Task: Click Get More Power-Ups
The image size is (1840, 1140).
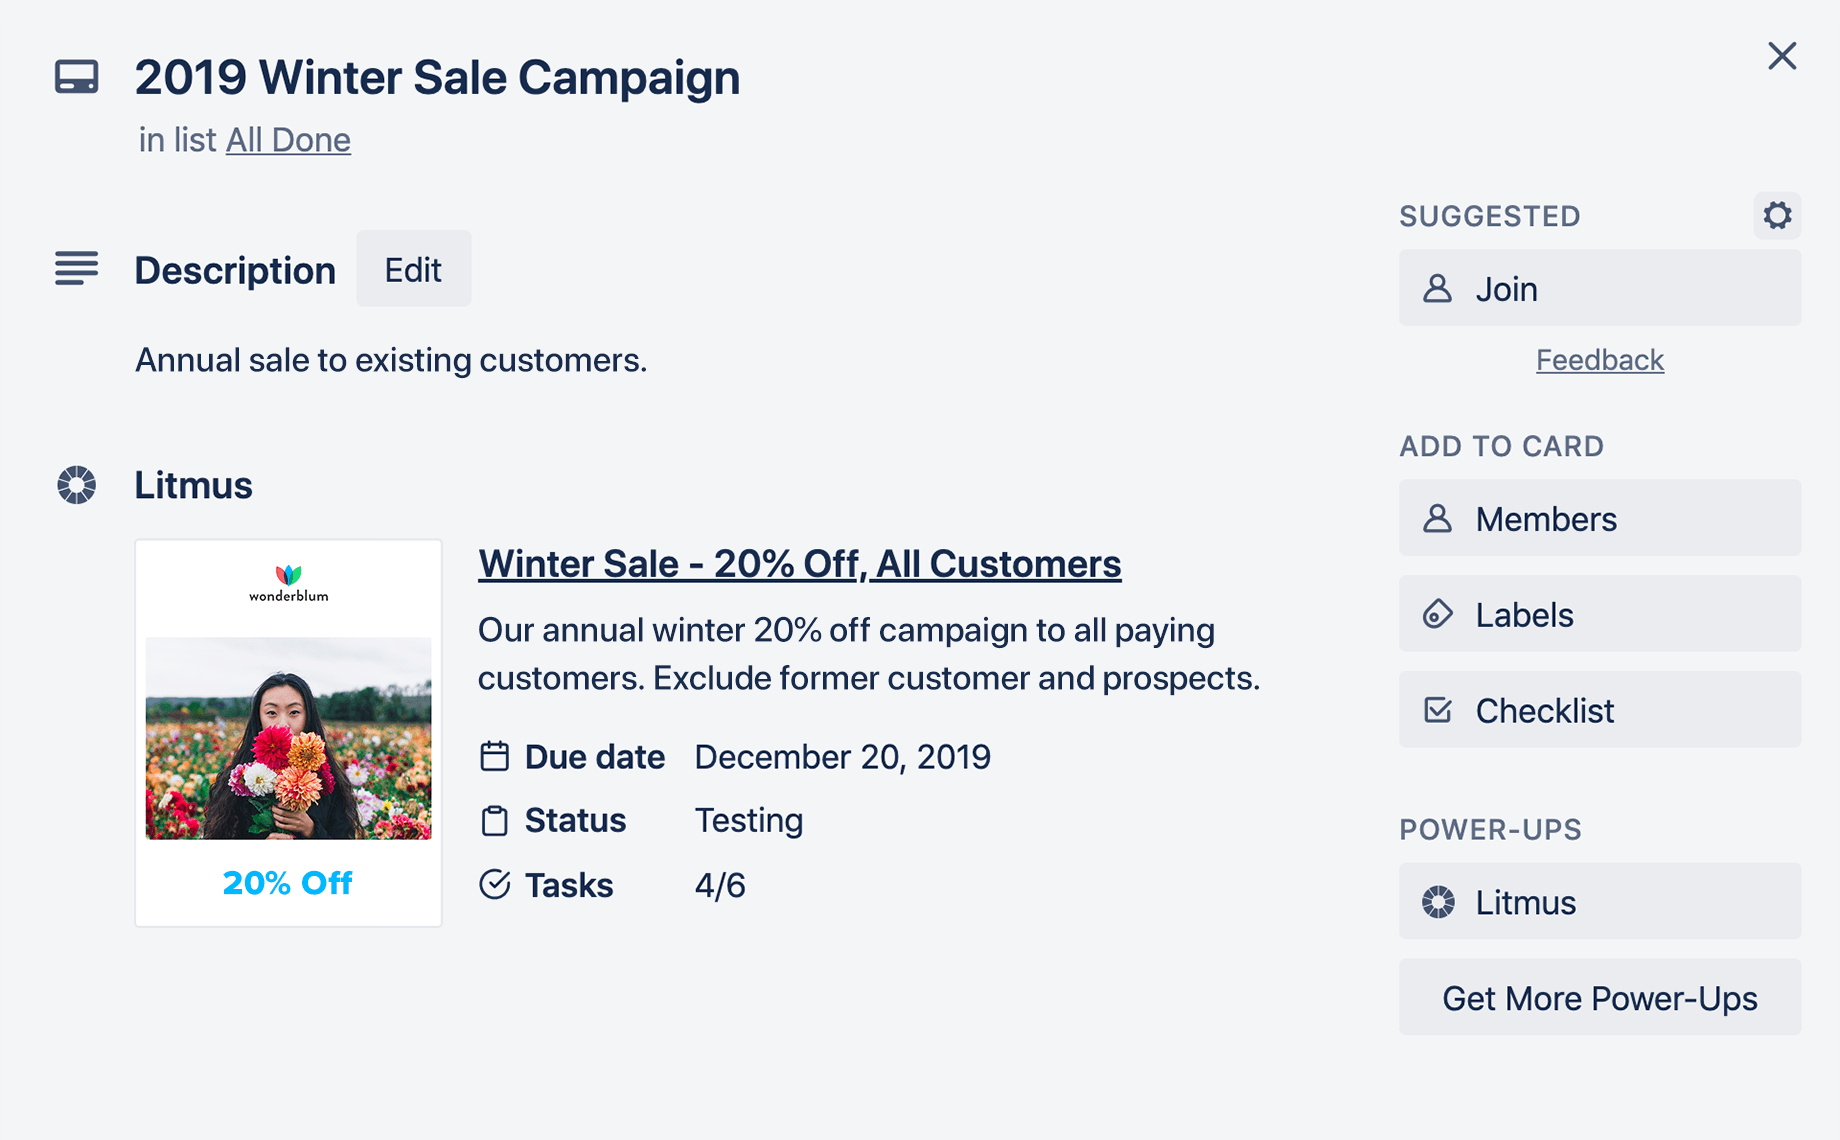Action: pos(1599,998)
